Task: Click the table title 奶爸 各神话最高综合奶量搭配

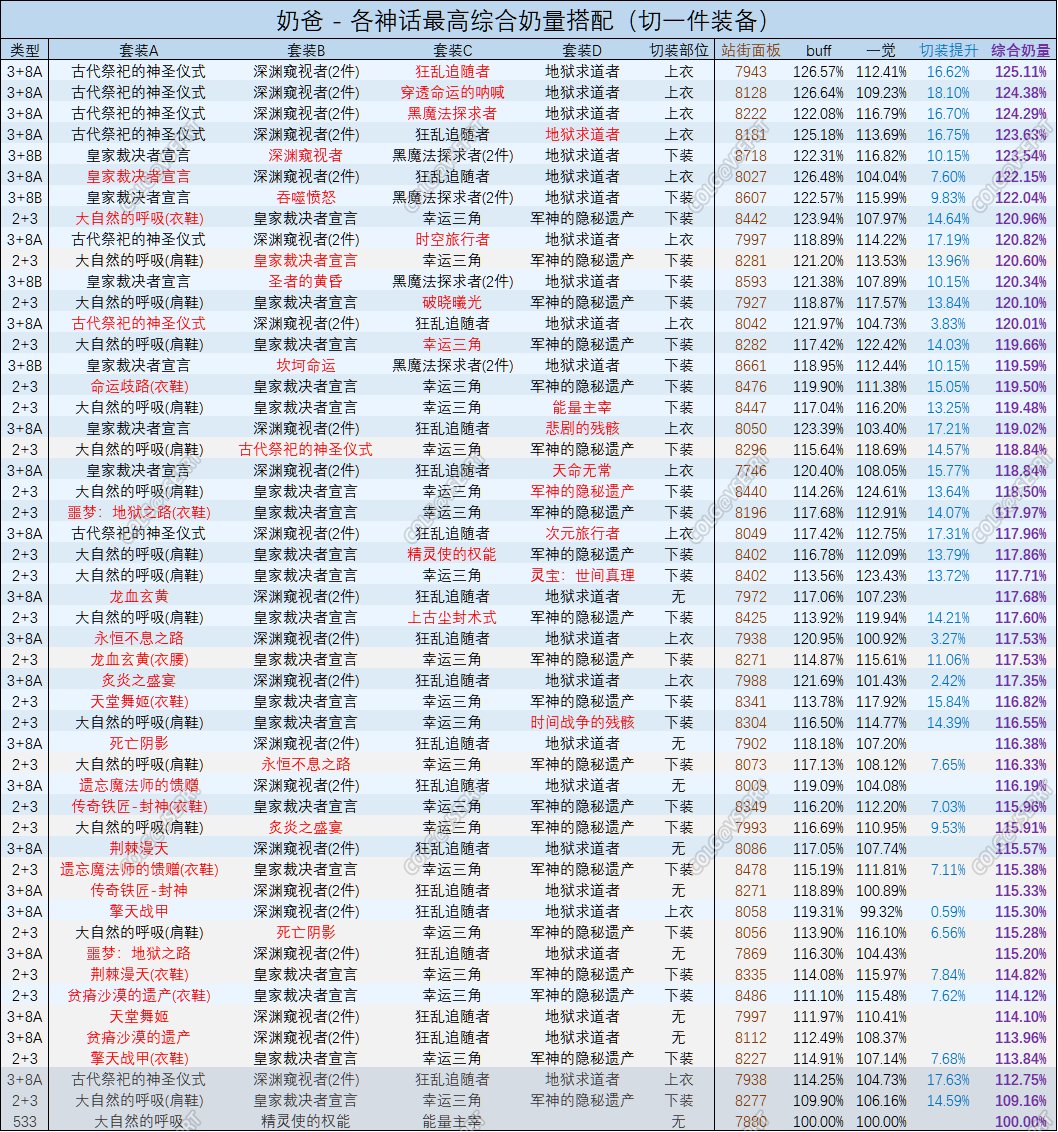Action: tap(529, 20)
